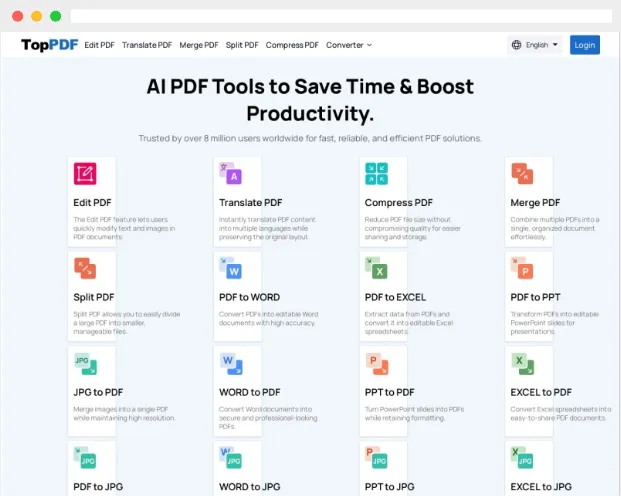621x496 pixels.
Task: Open the EXCEL to PDF card title
Action: click(x=541, y=392)
